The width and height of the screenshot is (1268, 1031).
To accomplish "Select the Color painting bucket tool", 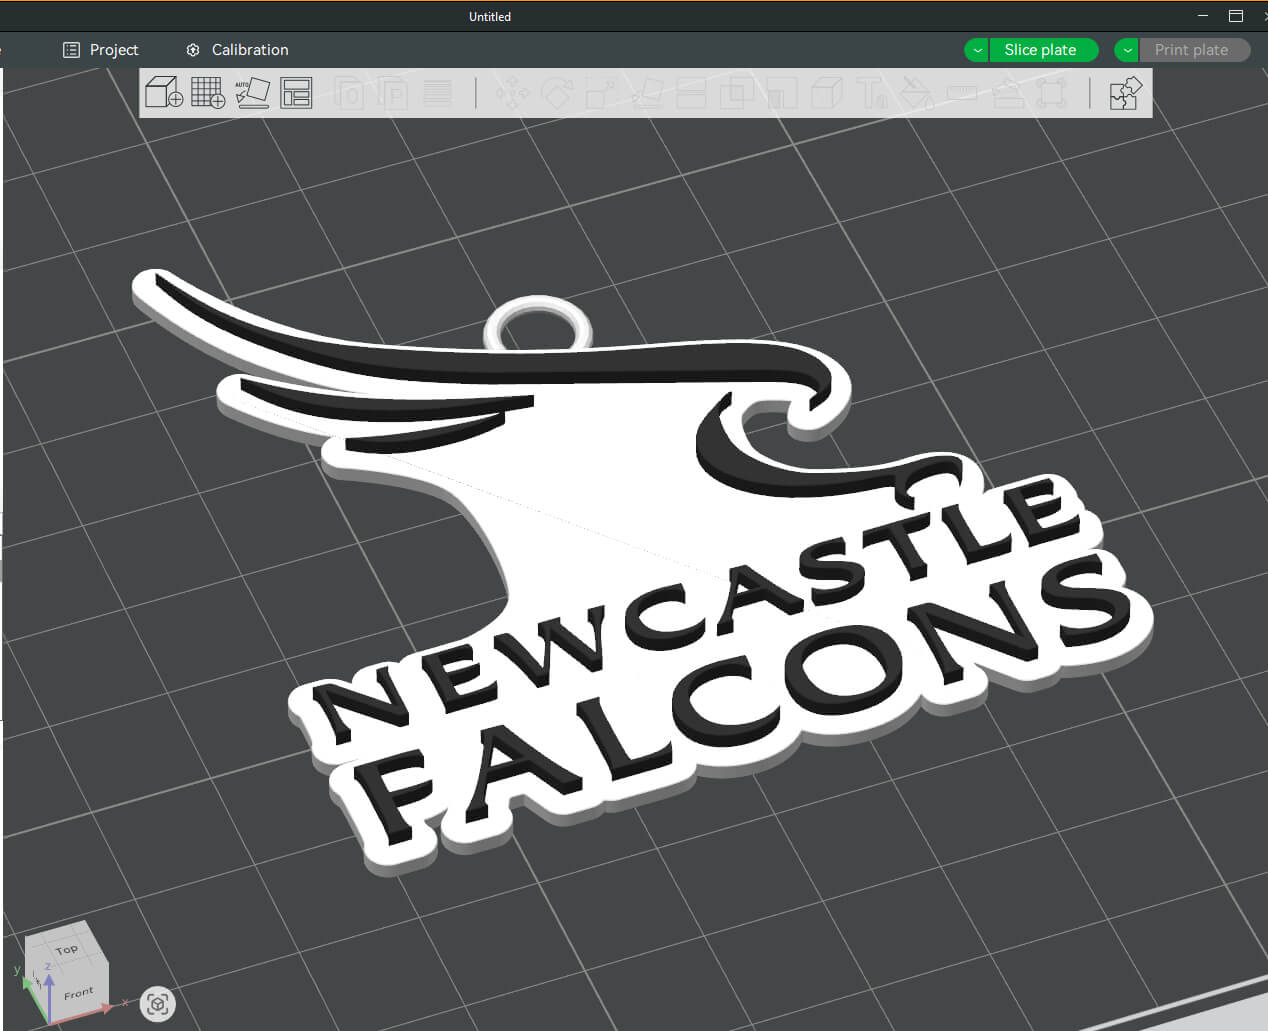I will coord(917,93).
